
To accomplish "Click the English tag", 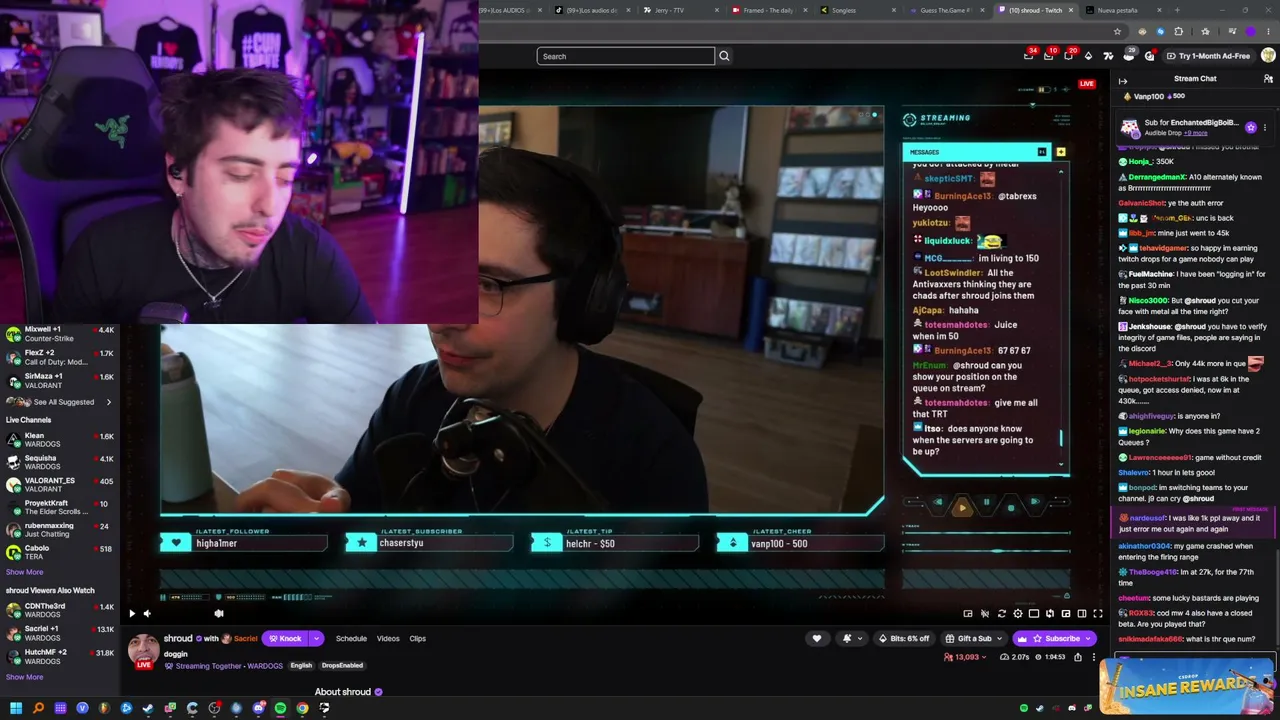I will [301, 665].
